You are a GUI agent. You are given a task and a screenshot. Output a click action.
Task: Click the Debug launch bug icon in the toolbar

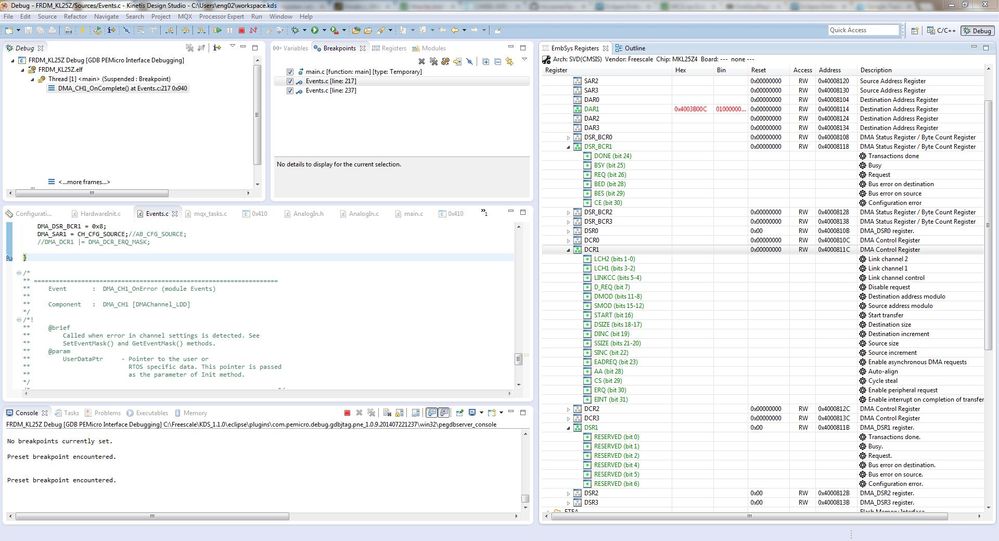point(294,30)
